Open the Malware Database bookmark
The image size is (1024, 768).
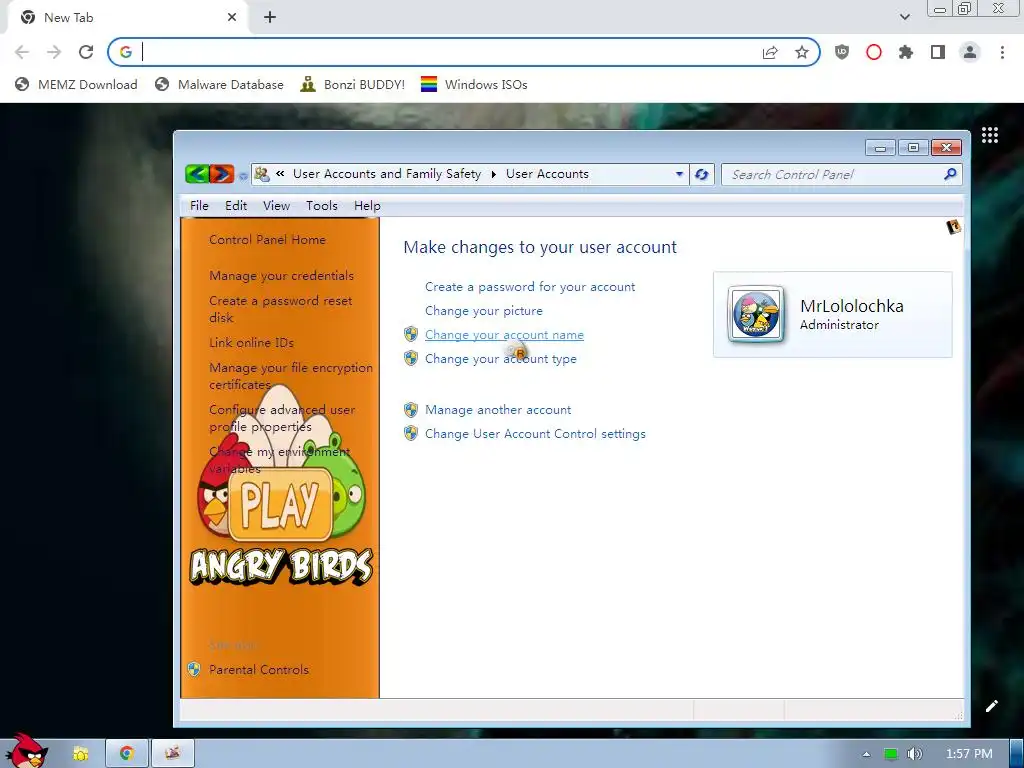tap(219, 84)
